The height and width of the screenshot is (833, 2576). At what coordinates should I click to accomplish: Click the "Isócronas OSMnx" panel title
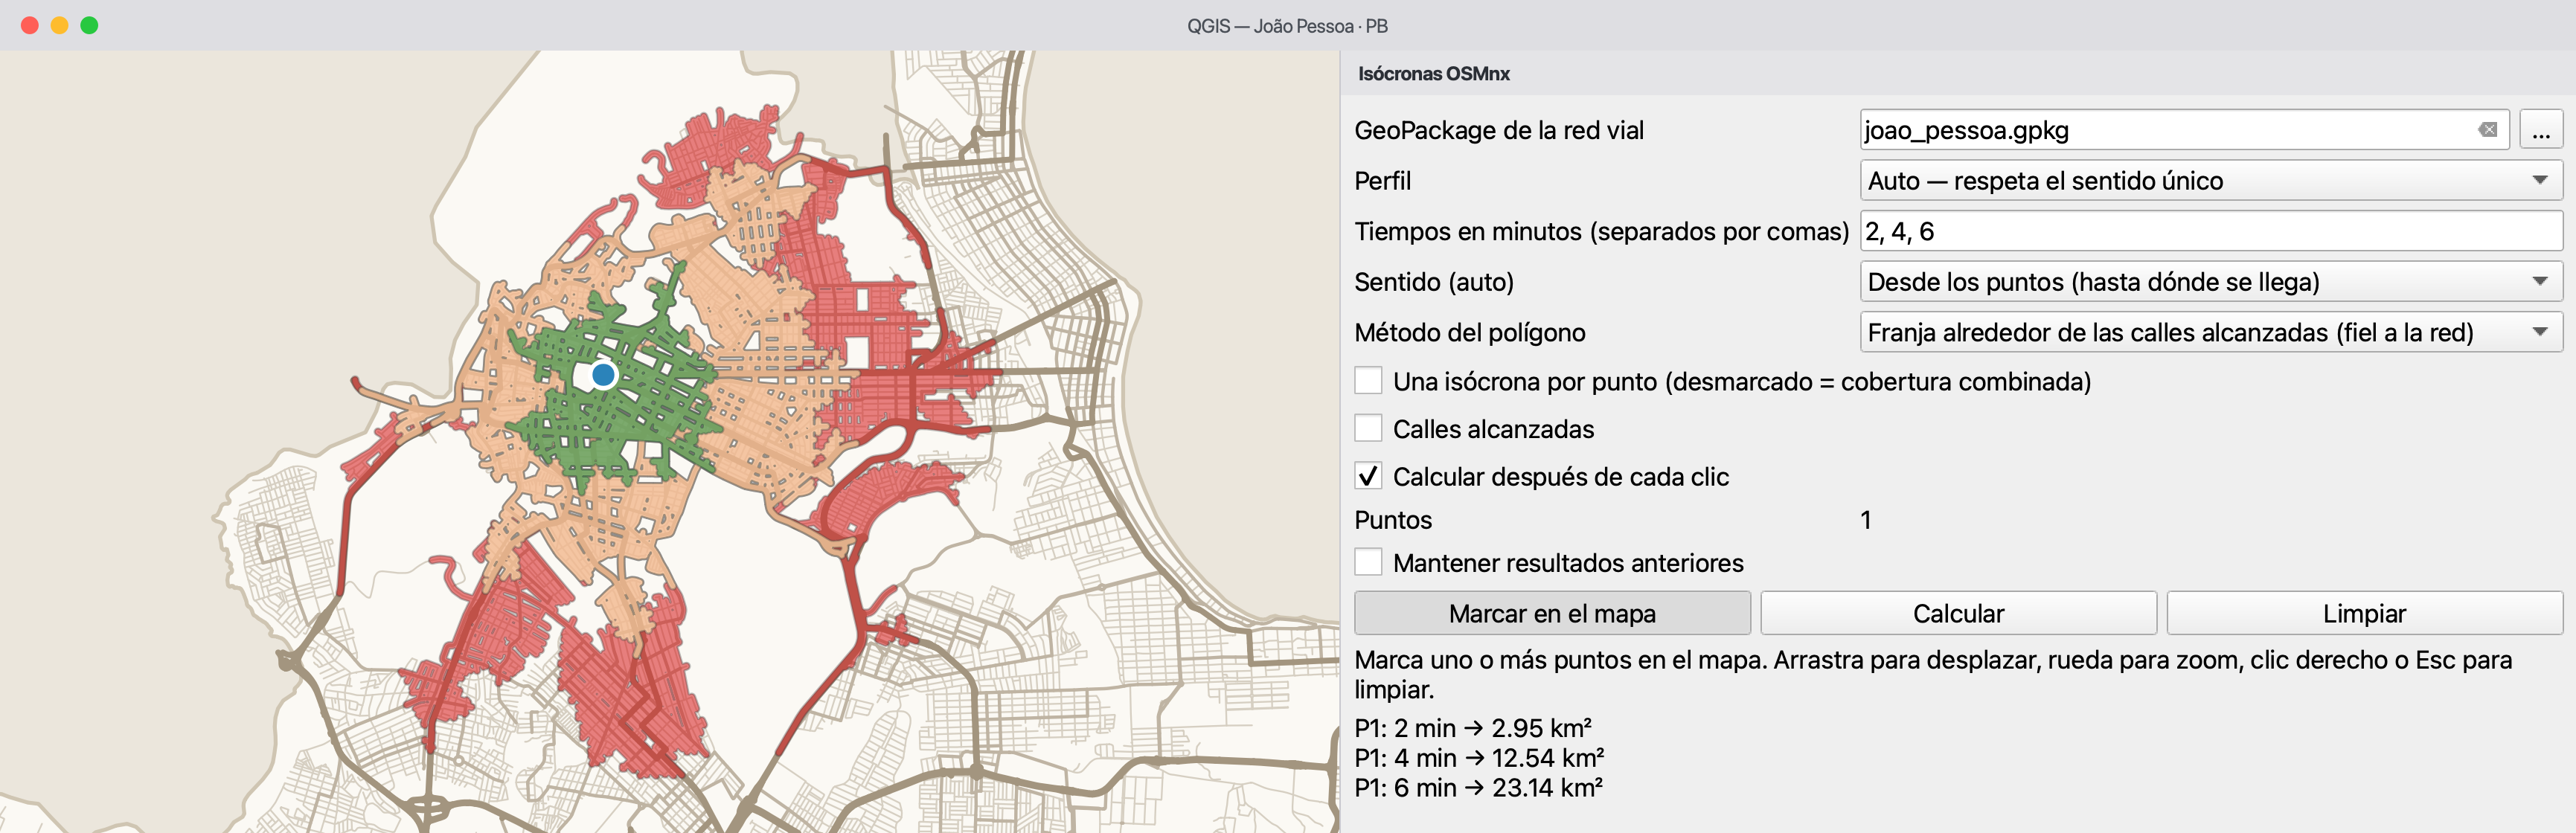1433,74
